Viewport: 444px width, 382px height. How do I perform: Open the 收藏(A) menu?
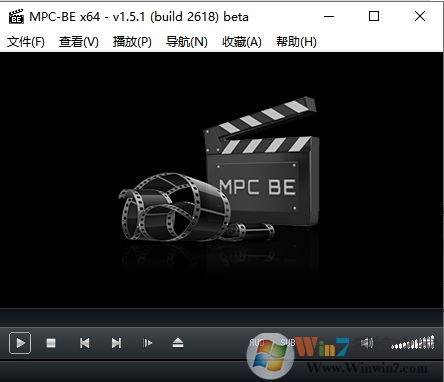[x=242, y=42]
